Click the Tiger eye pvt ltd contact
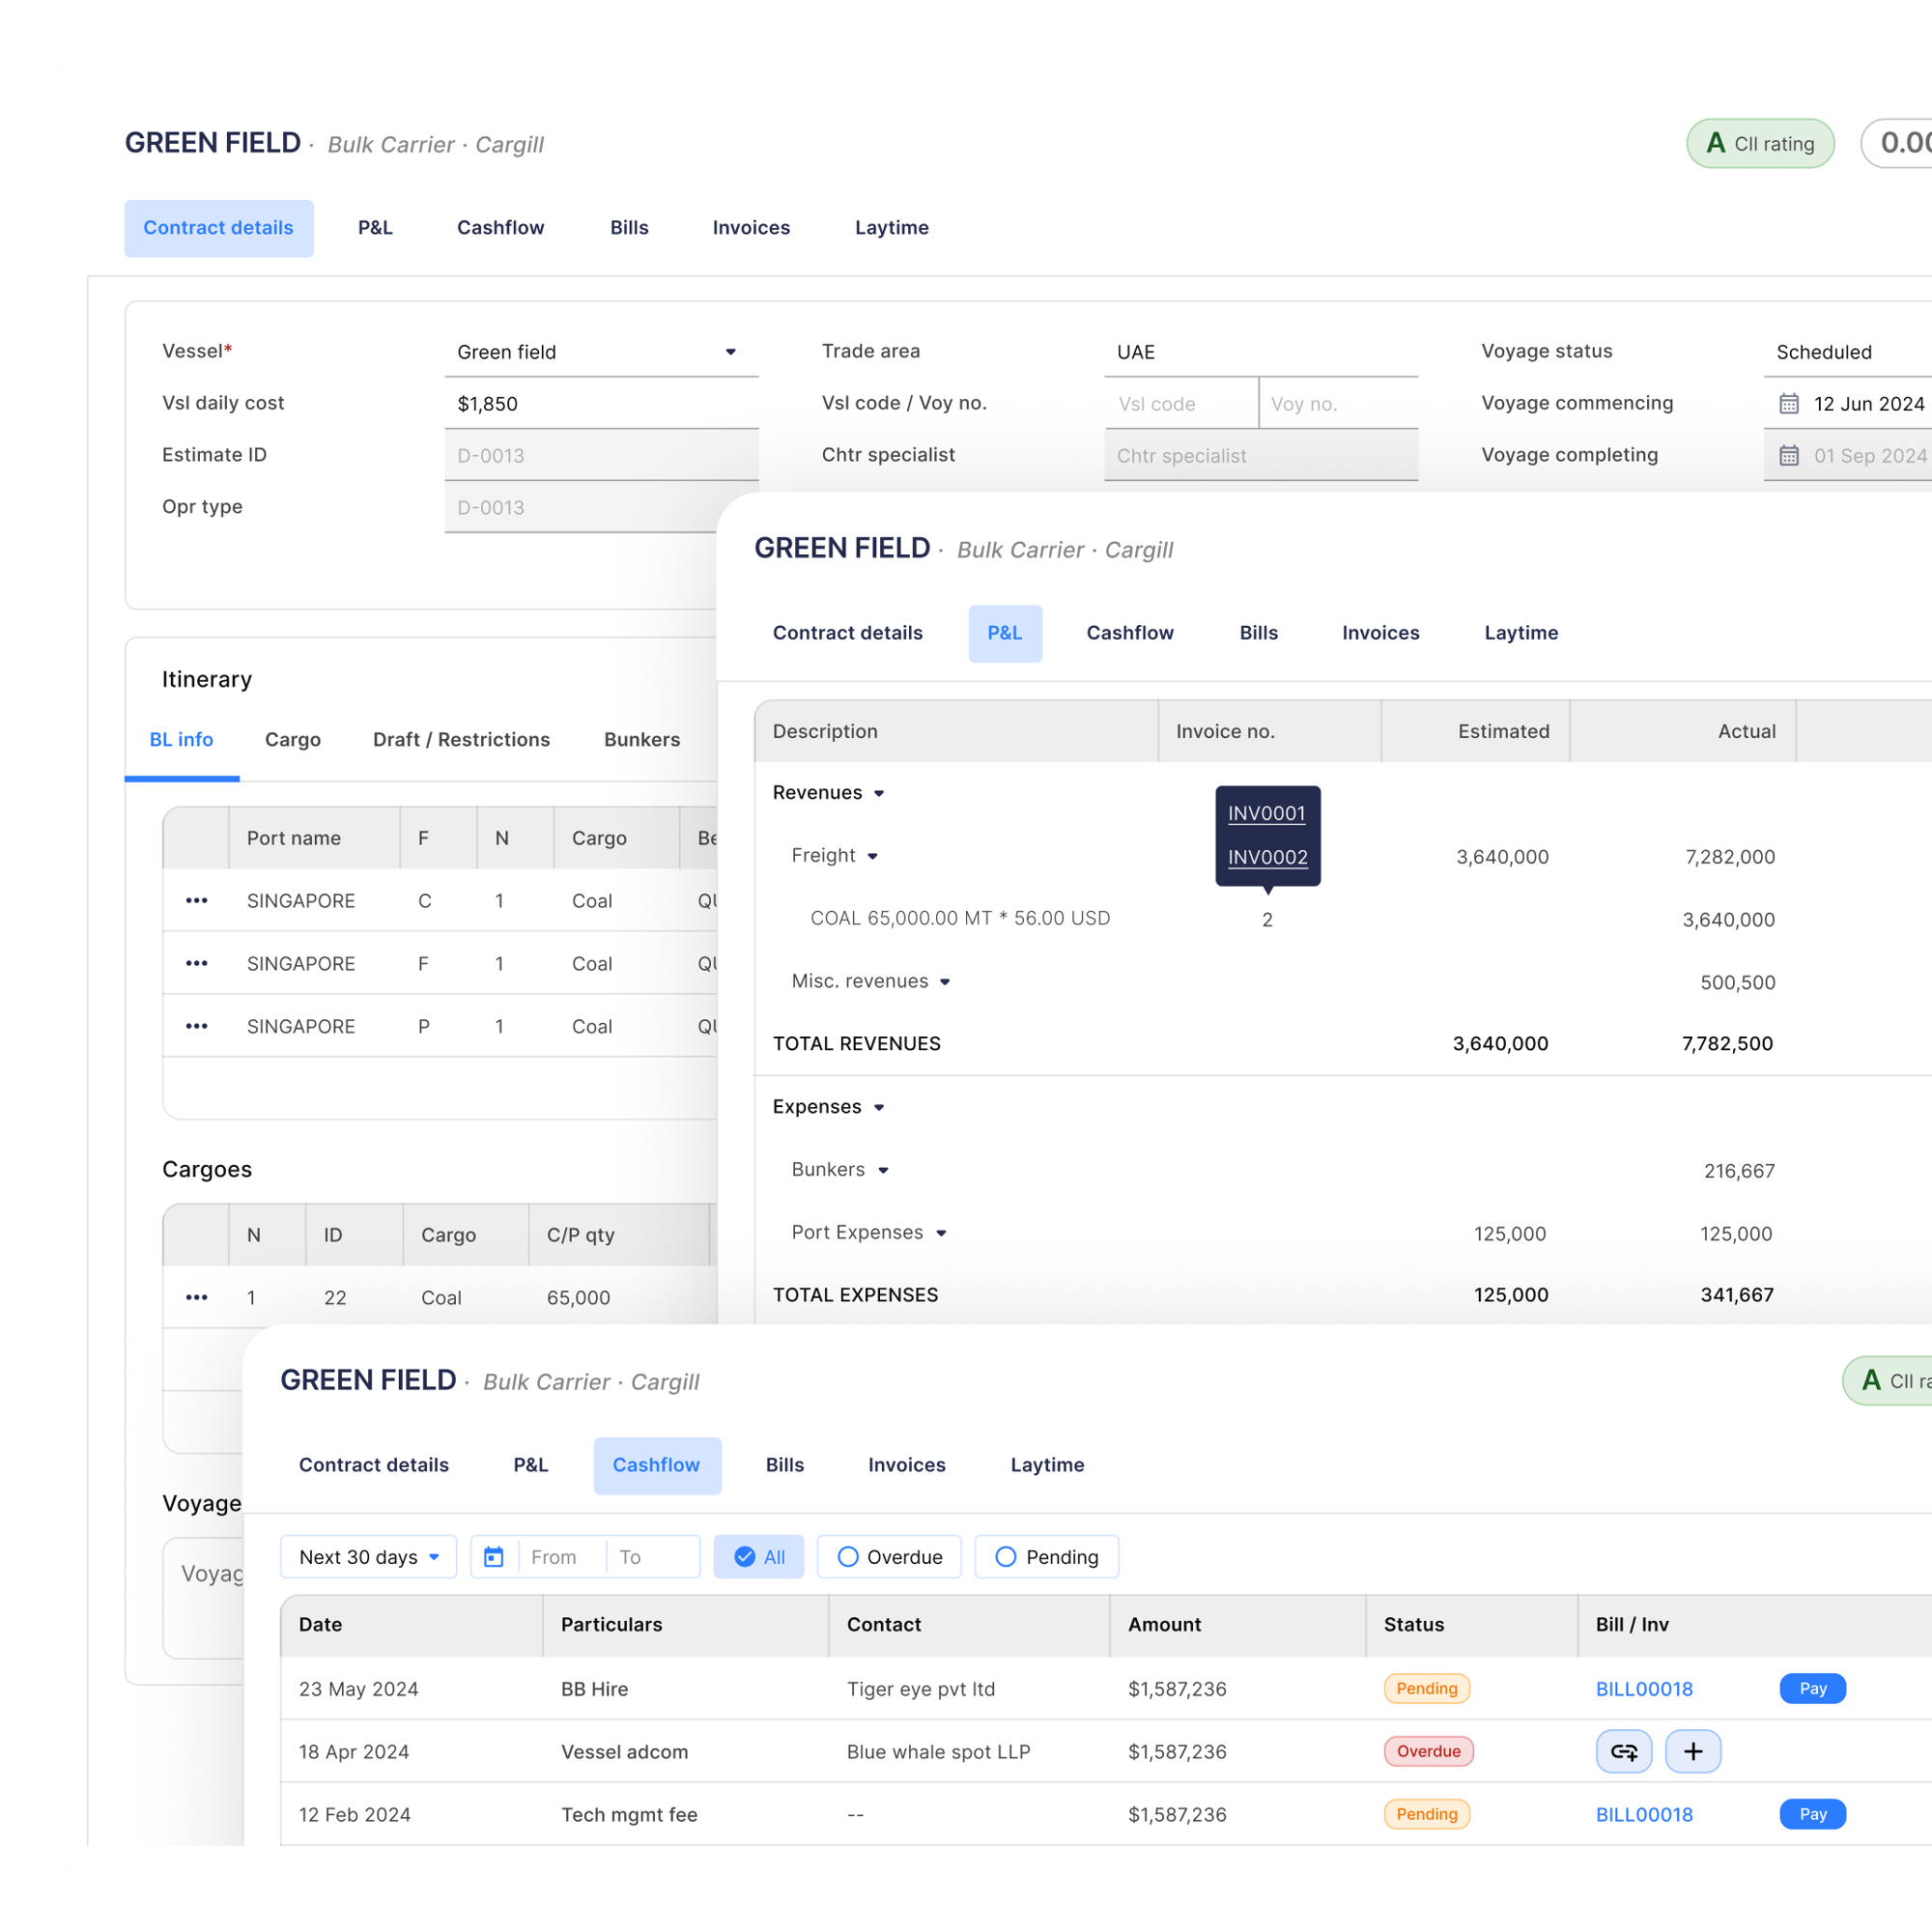 (921, 1689)
